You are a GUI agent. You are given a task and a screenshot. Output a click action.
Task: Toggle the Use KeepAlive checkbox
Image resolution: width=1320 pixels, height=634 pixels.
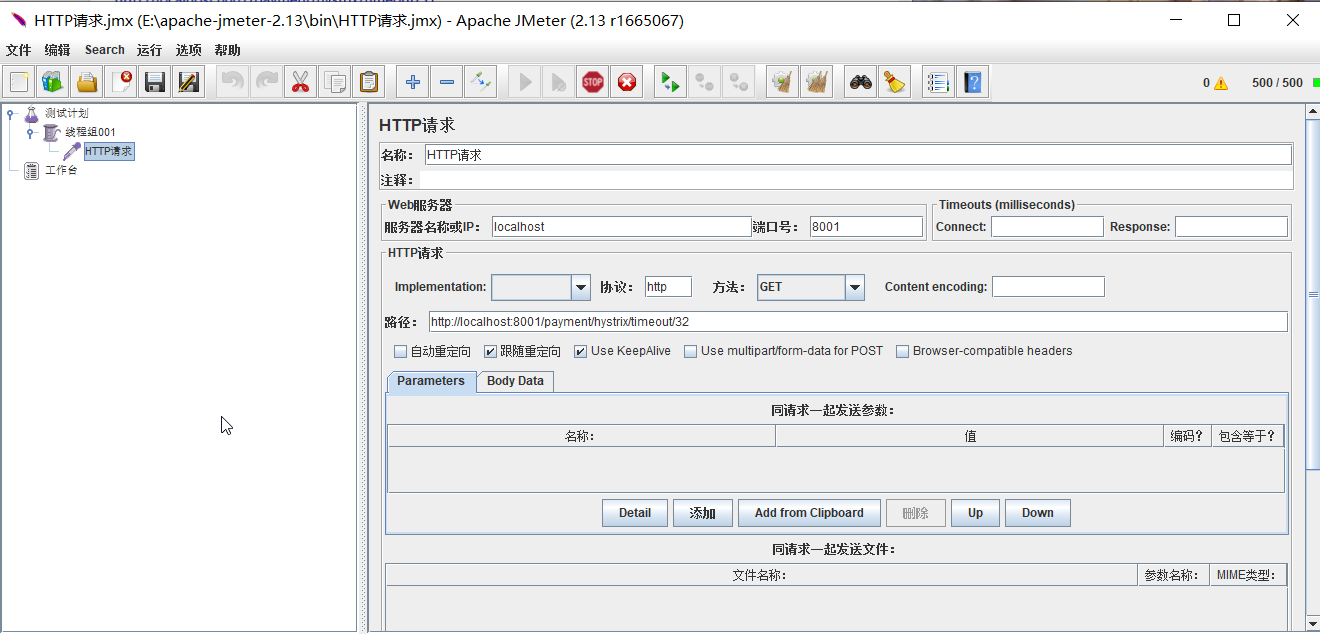(580, 351)
